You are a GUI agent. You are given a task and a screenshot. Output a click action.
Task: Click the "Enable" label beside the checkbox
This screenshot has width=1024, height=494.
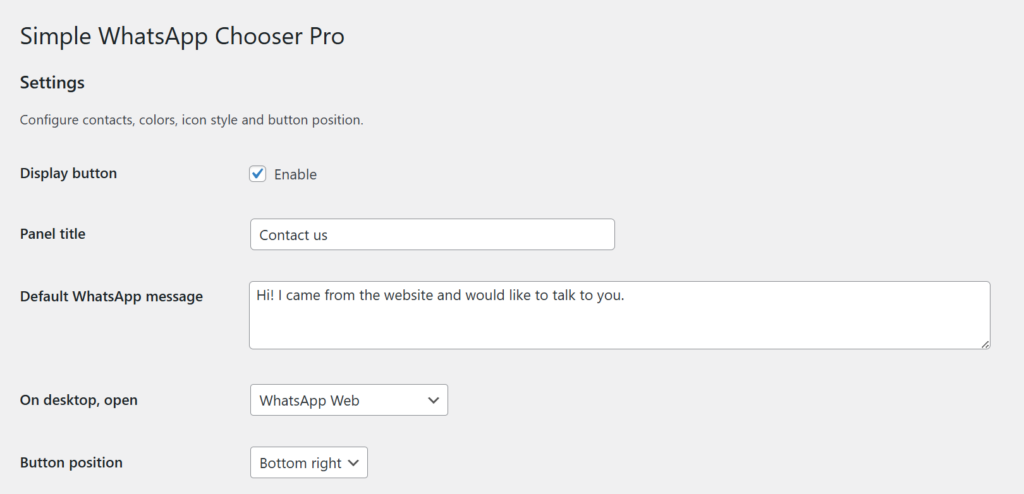295,175
